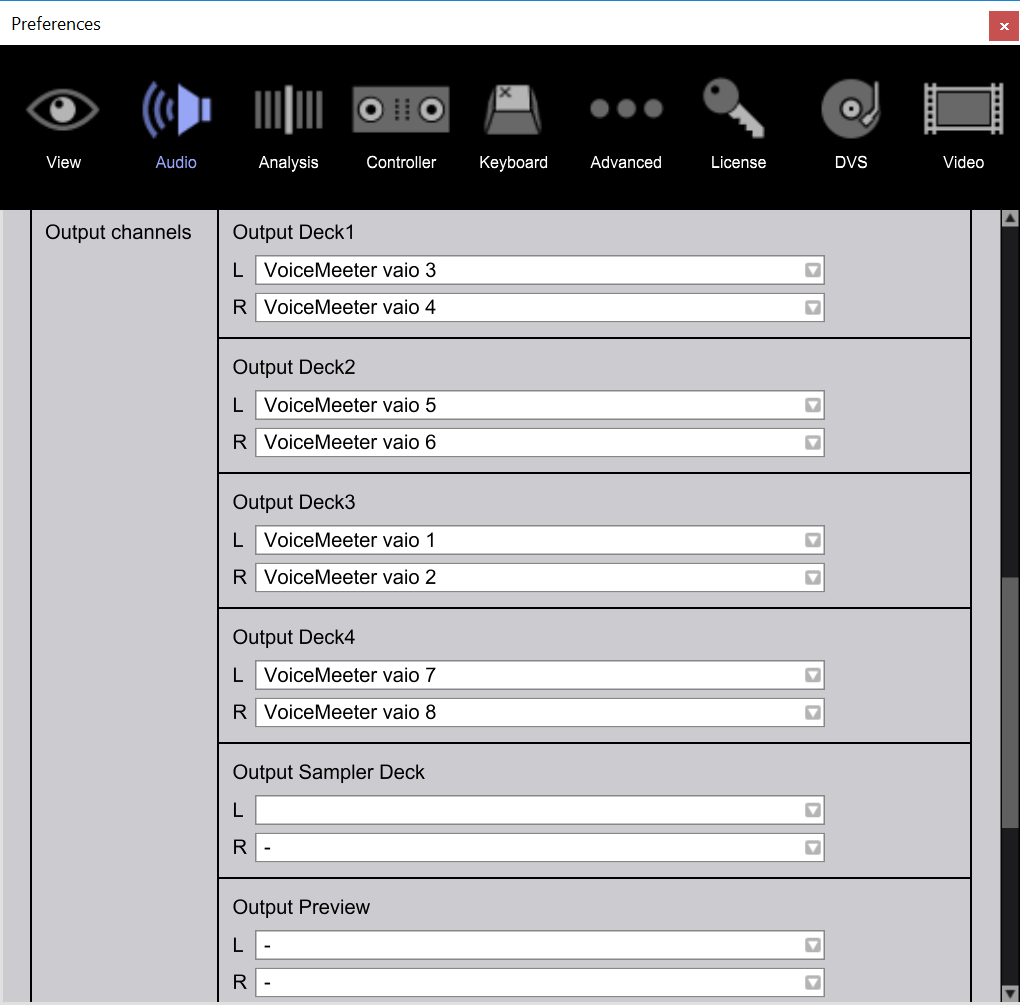Open the Video filmstrip icon
1020x1005 pixels.
coord(963,109)
